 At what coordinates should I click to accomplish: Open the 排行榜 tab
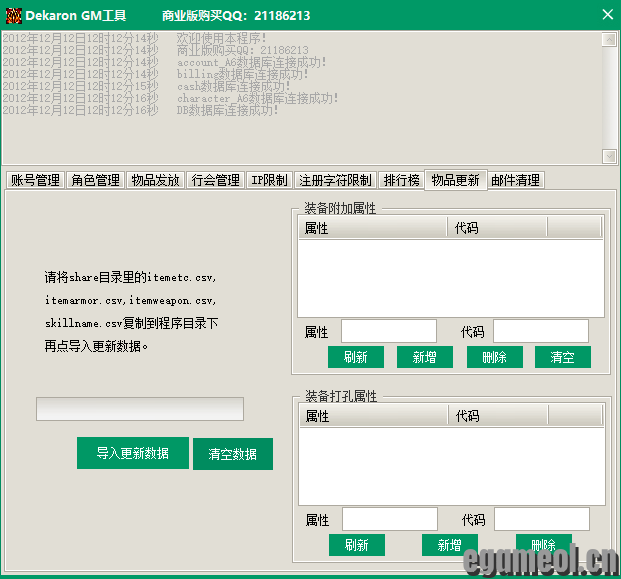coord(400,180)
